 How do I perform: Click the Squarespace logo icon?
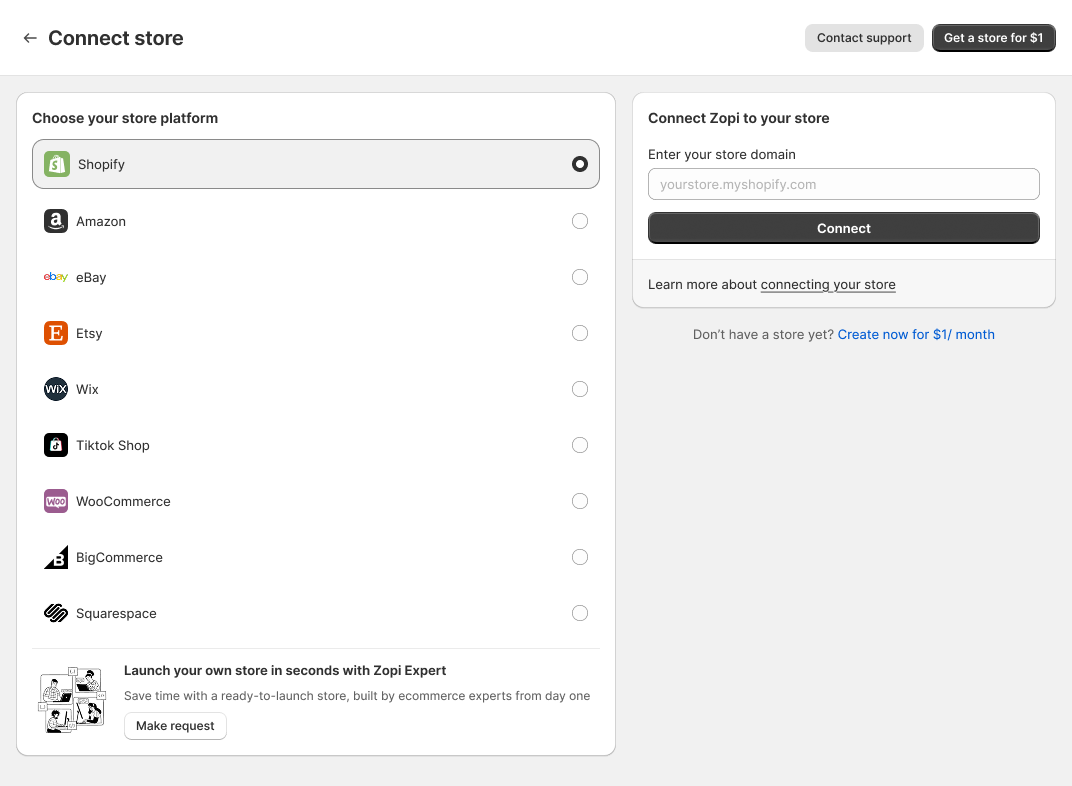(x=56, y=613)
